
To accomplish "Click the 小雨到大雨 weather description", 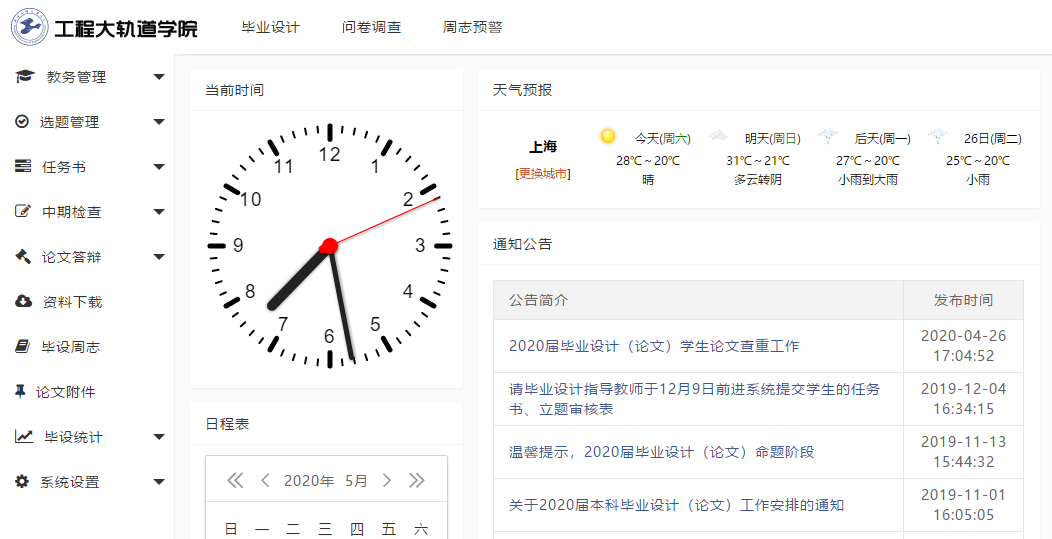I will 867,180.
